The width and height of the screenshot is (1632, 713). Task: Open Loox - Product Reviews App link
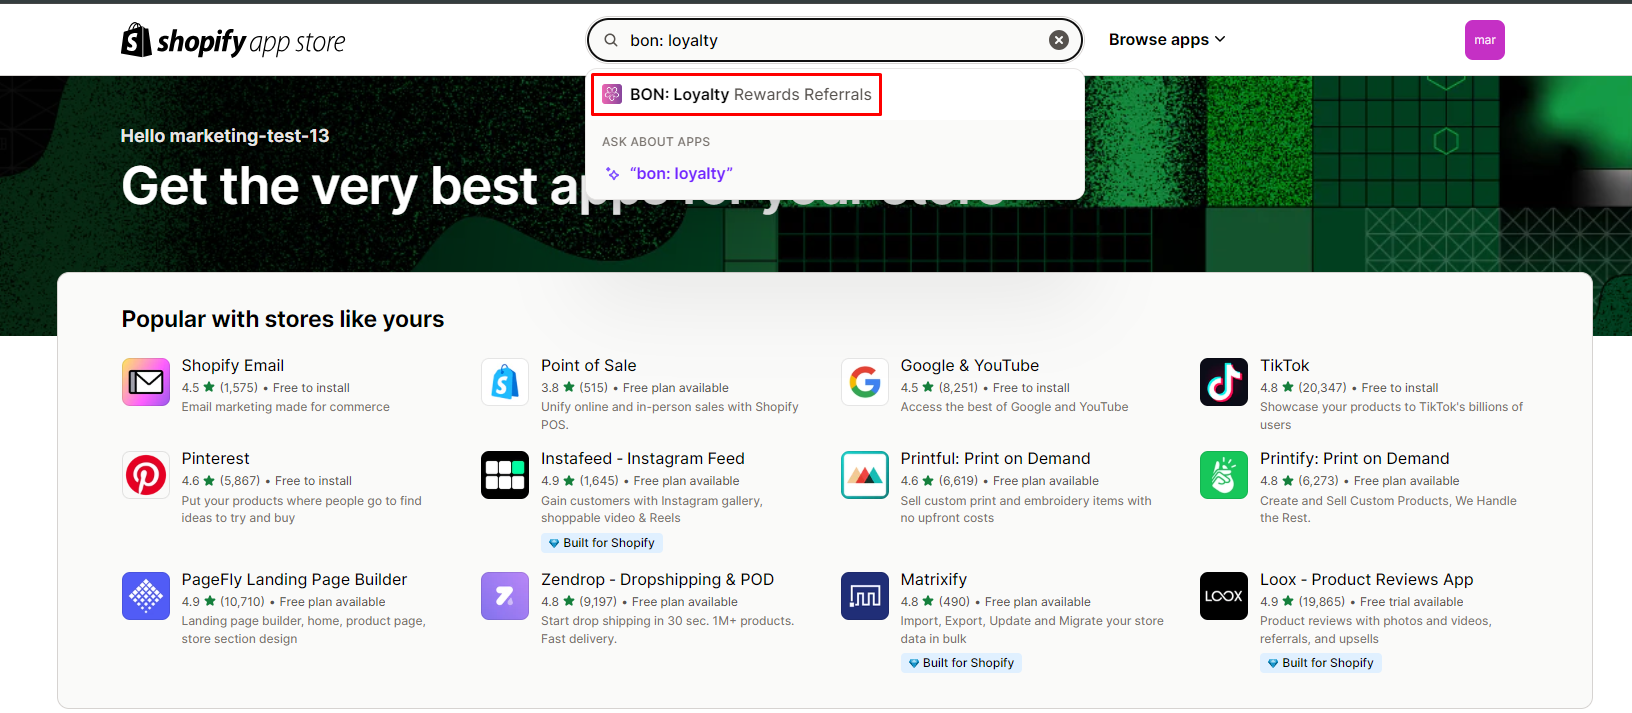point(1367,580)
